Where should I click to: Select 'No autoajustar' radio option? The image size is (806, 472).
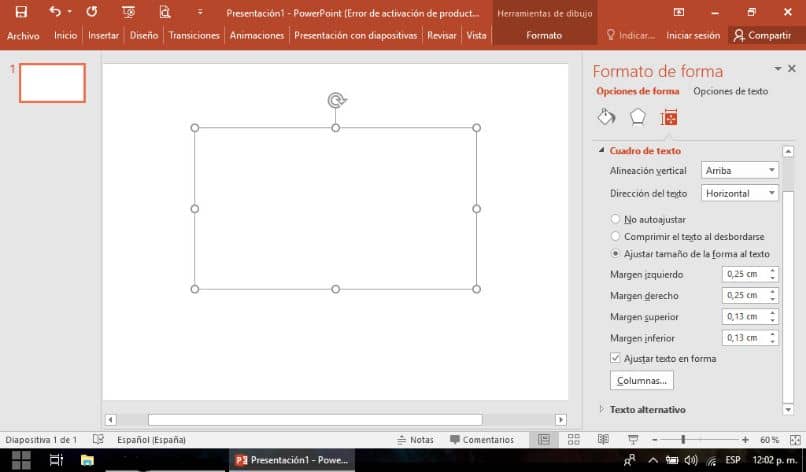(615, 219)
